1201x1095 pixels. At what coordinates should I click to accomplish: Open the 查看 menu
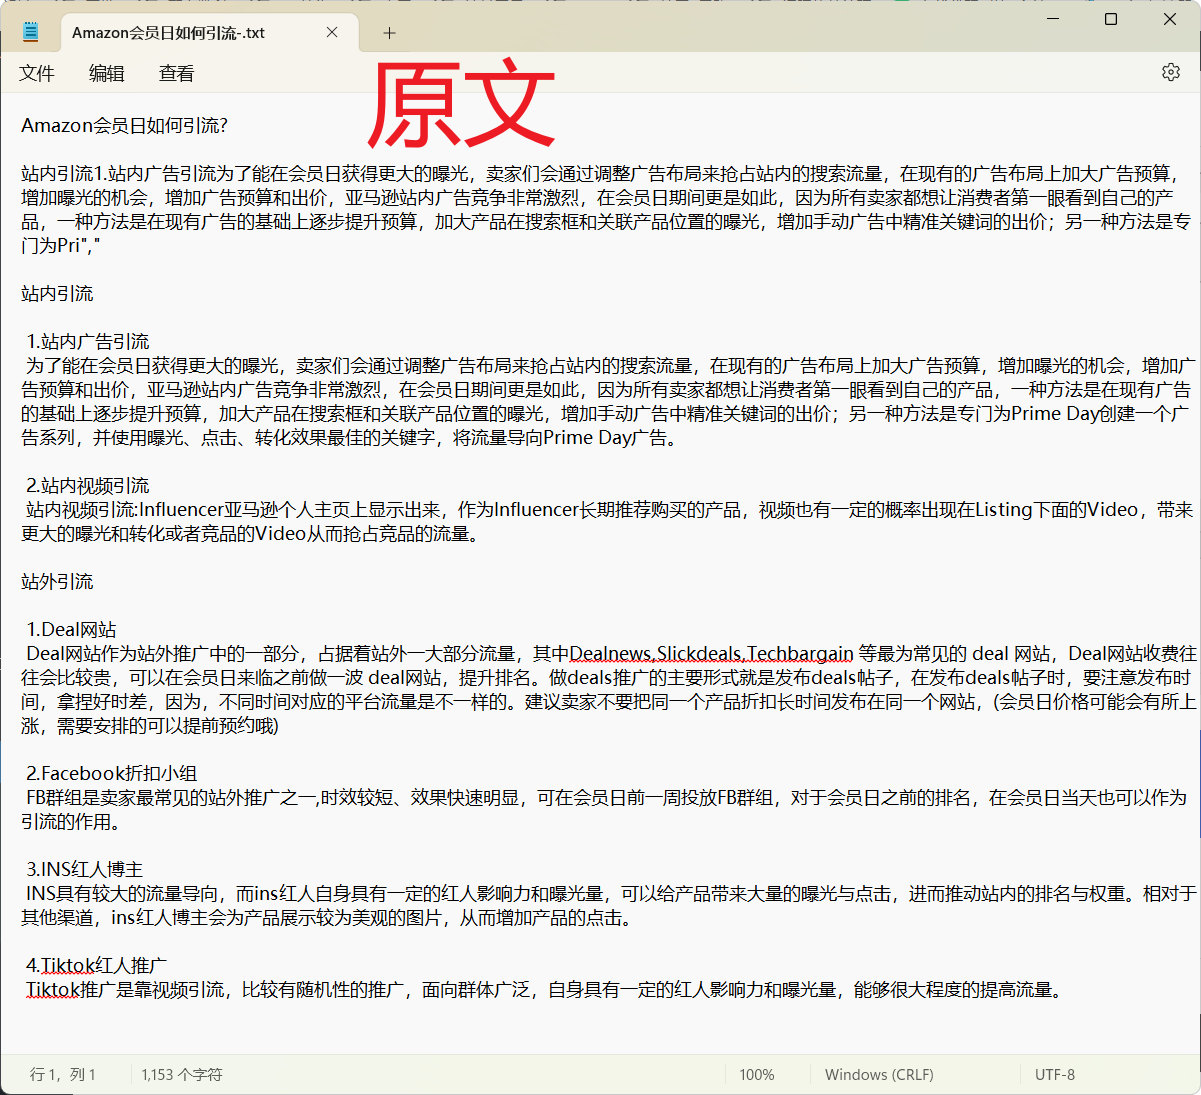tap(177, 73)
